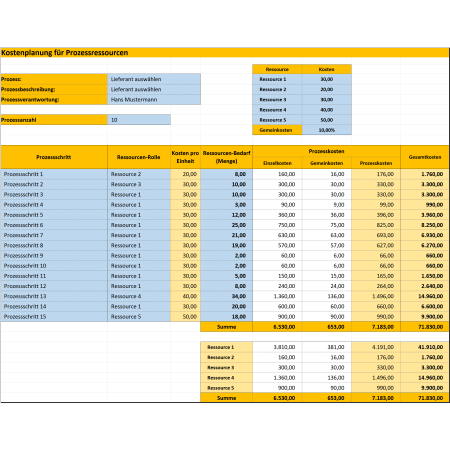Viewport: 450px width, 450px height.
Task: Select the 'Prozessbeschreibung:' label cell
Action: pyautogui.click(x=54, y=89)
